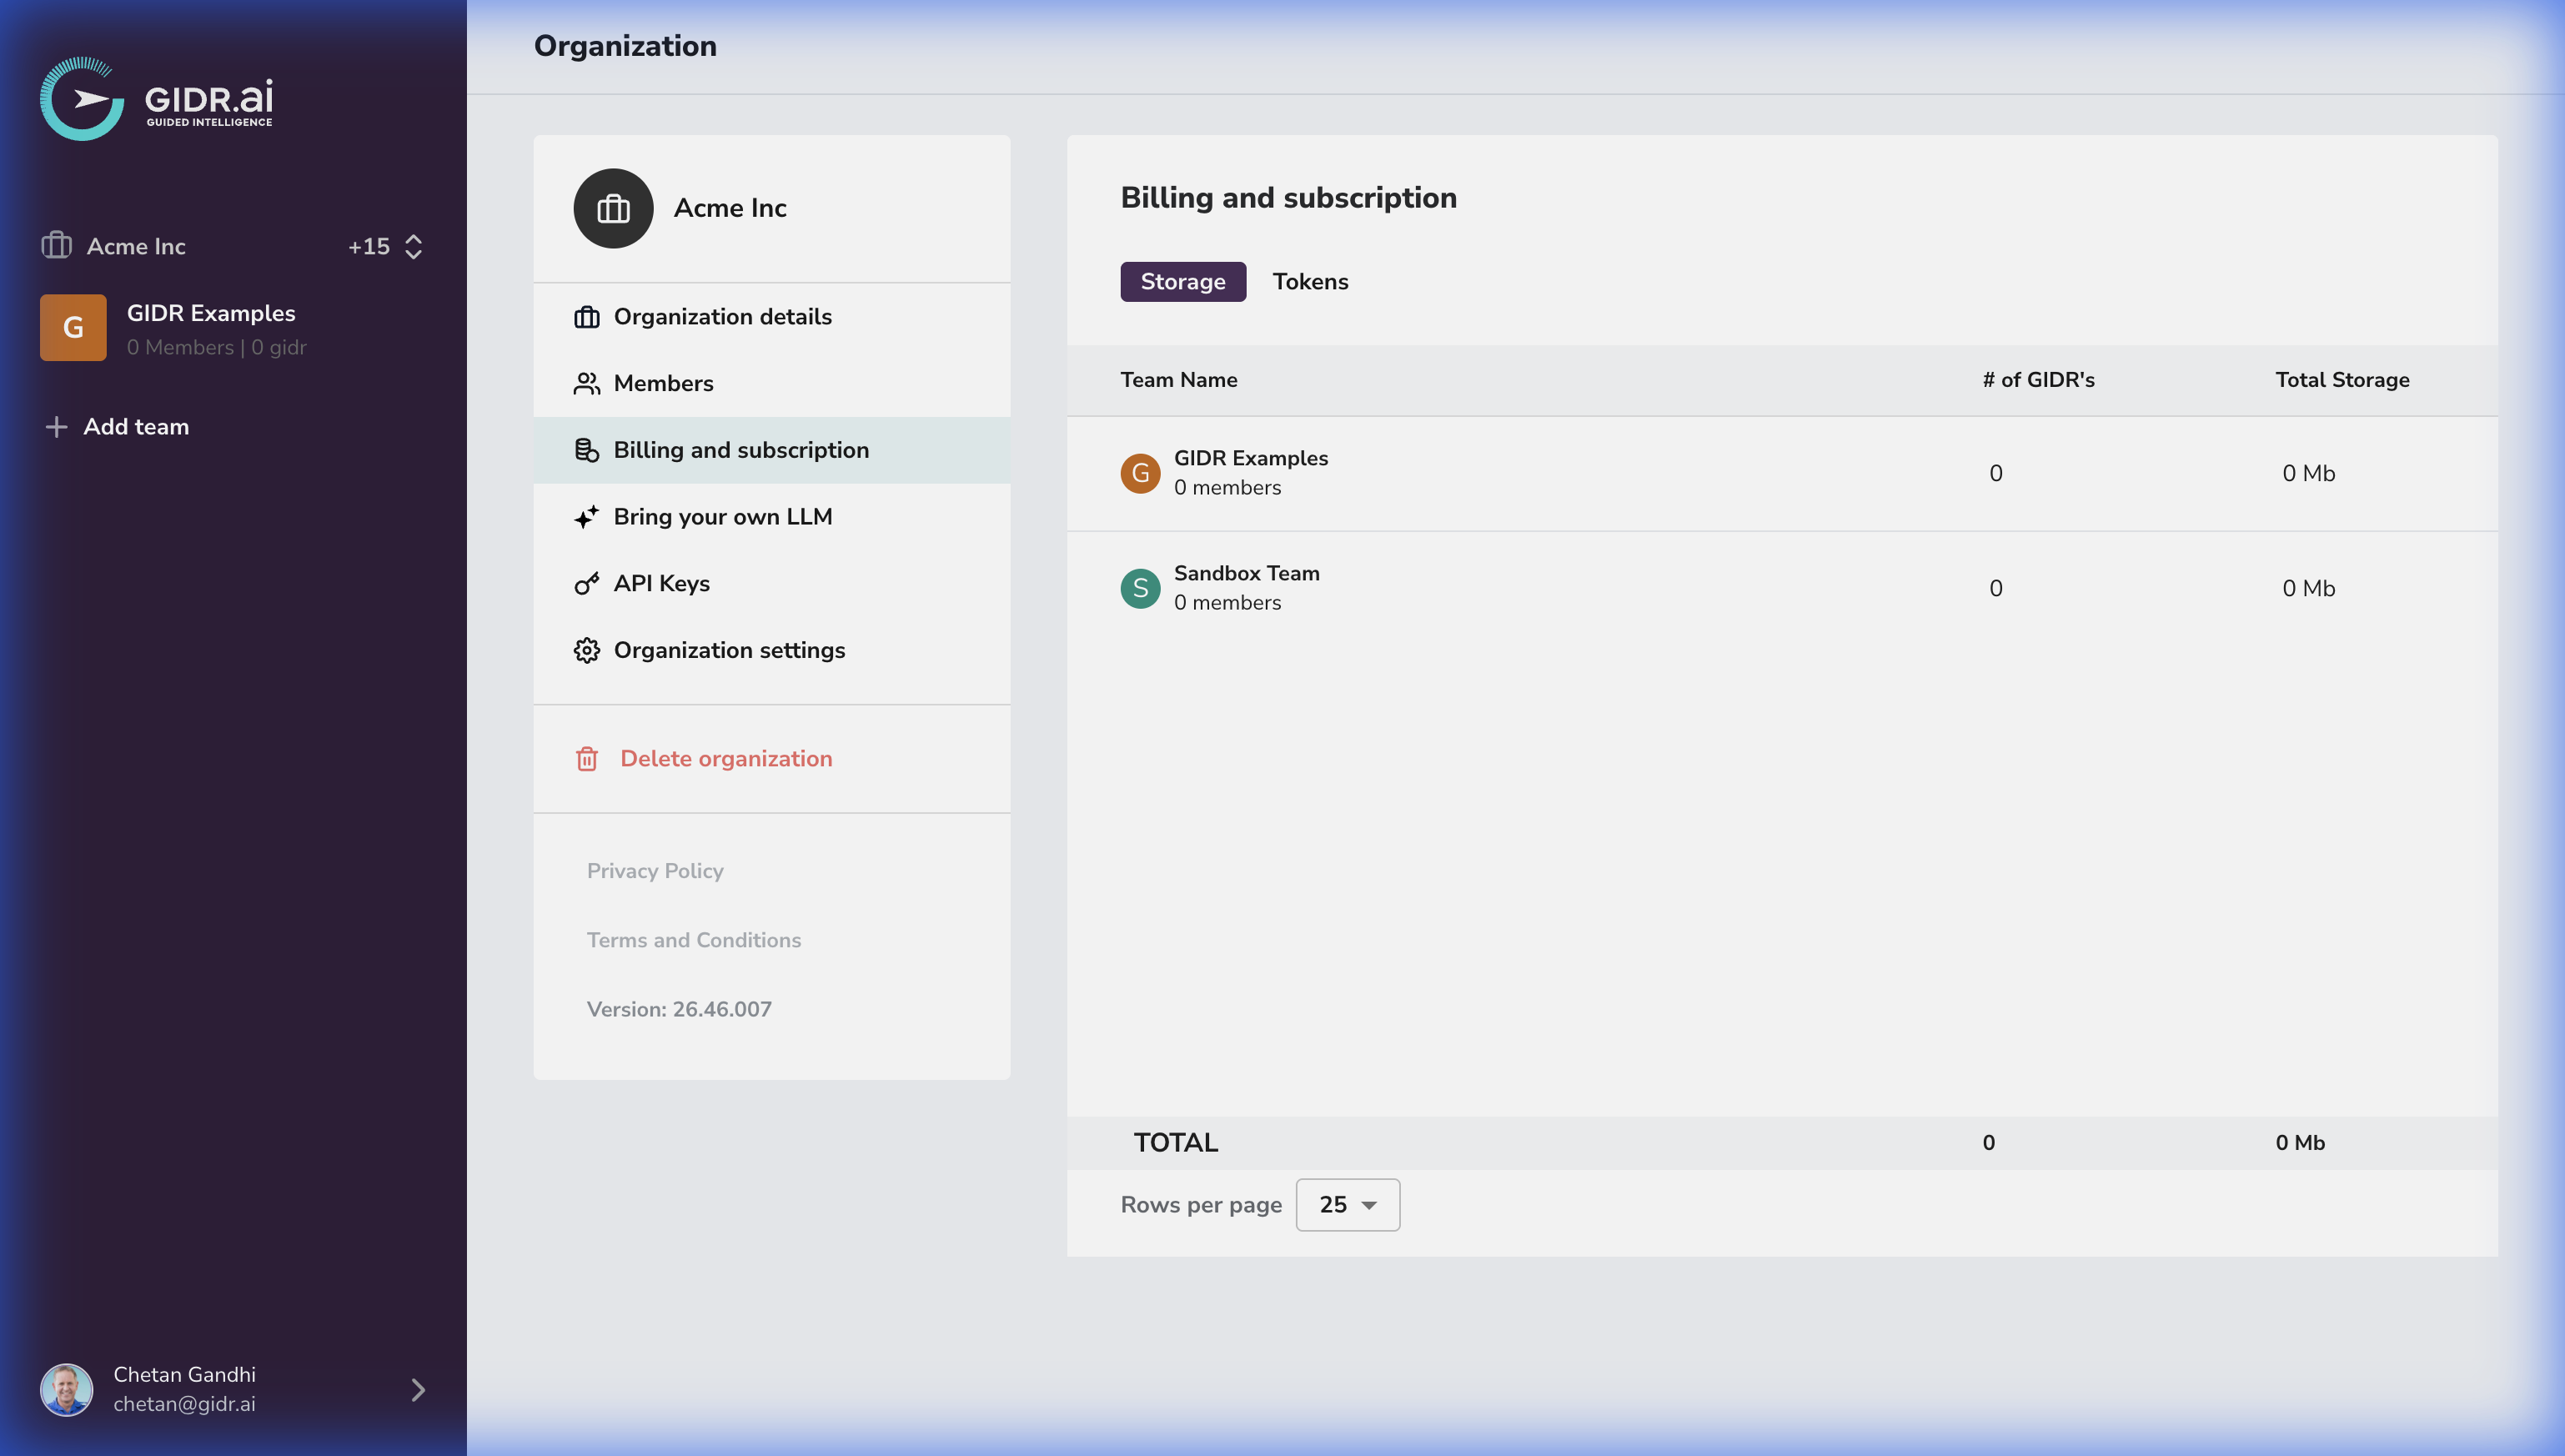Select the GIDR Examples team avatar
The height and width of the screenshot is (1456, 2565).
pos(1140,473)
